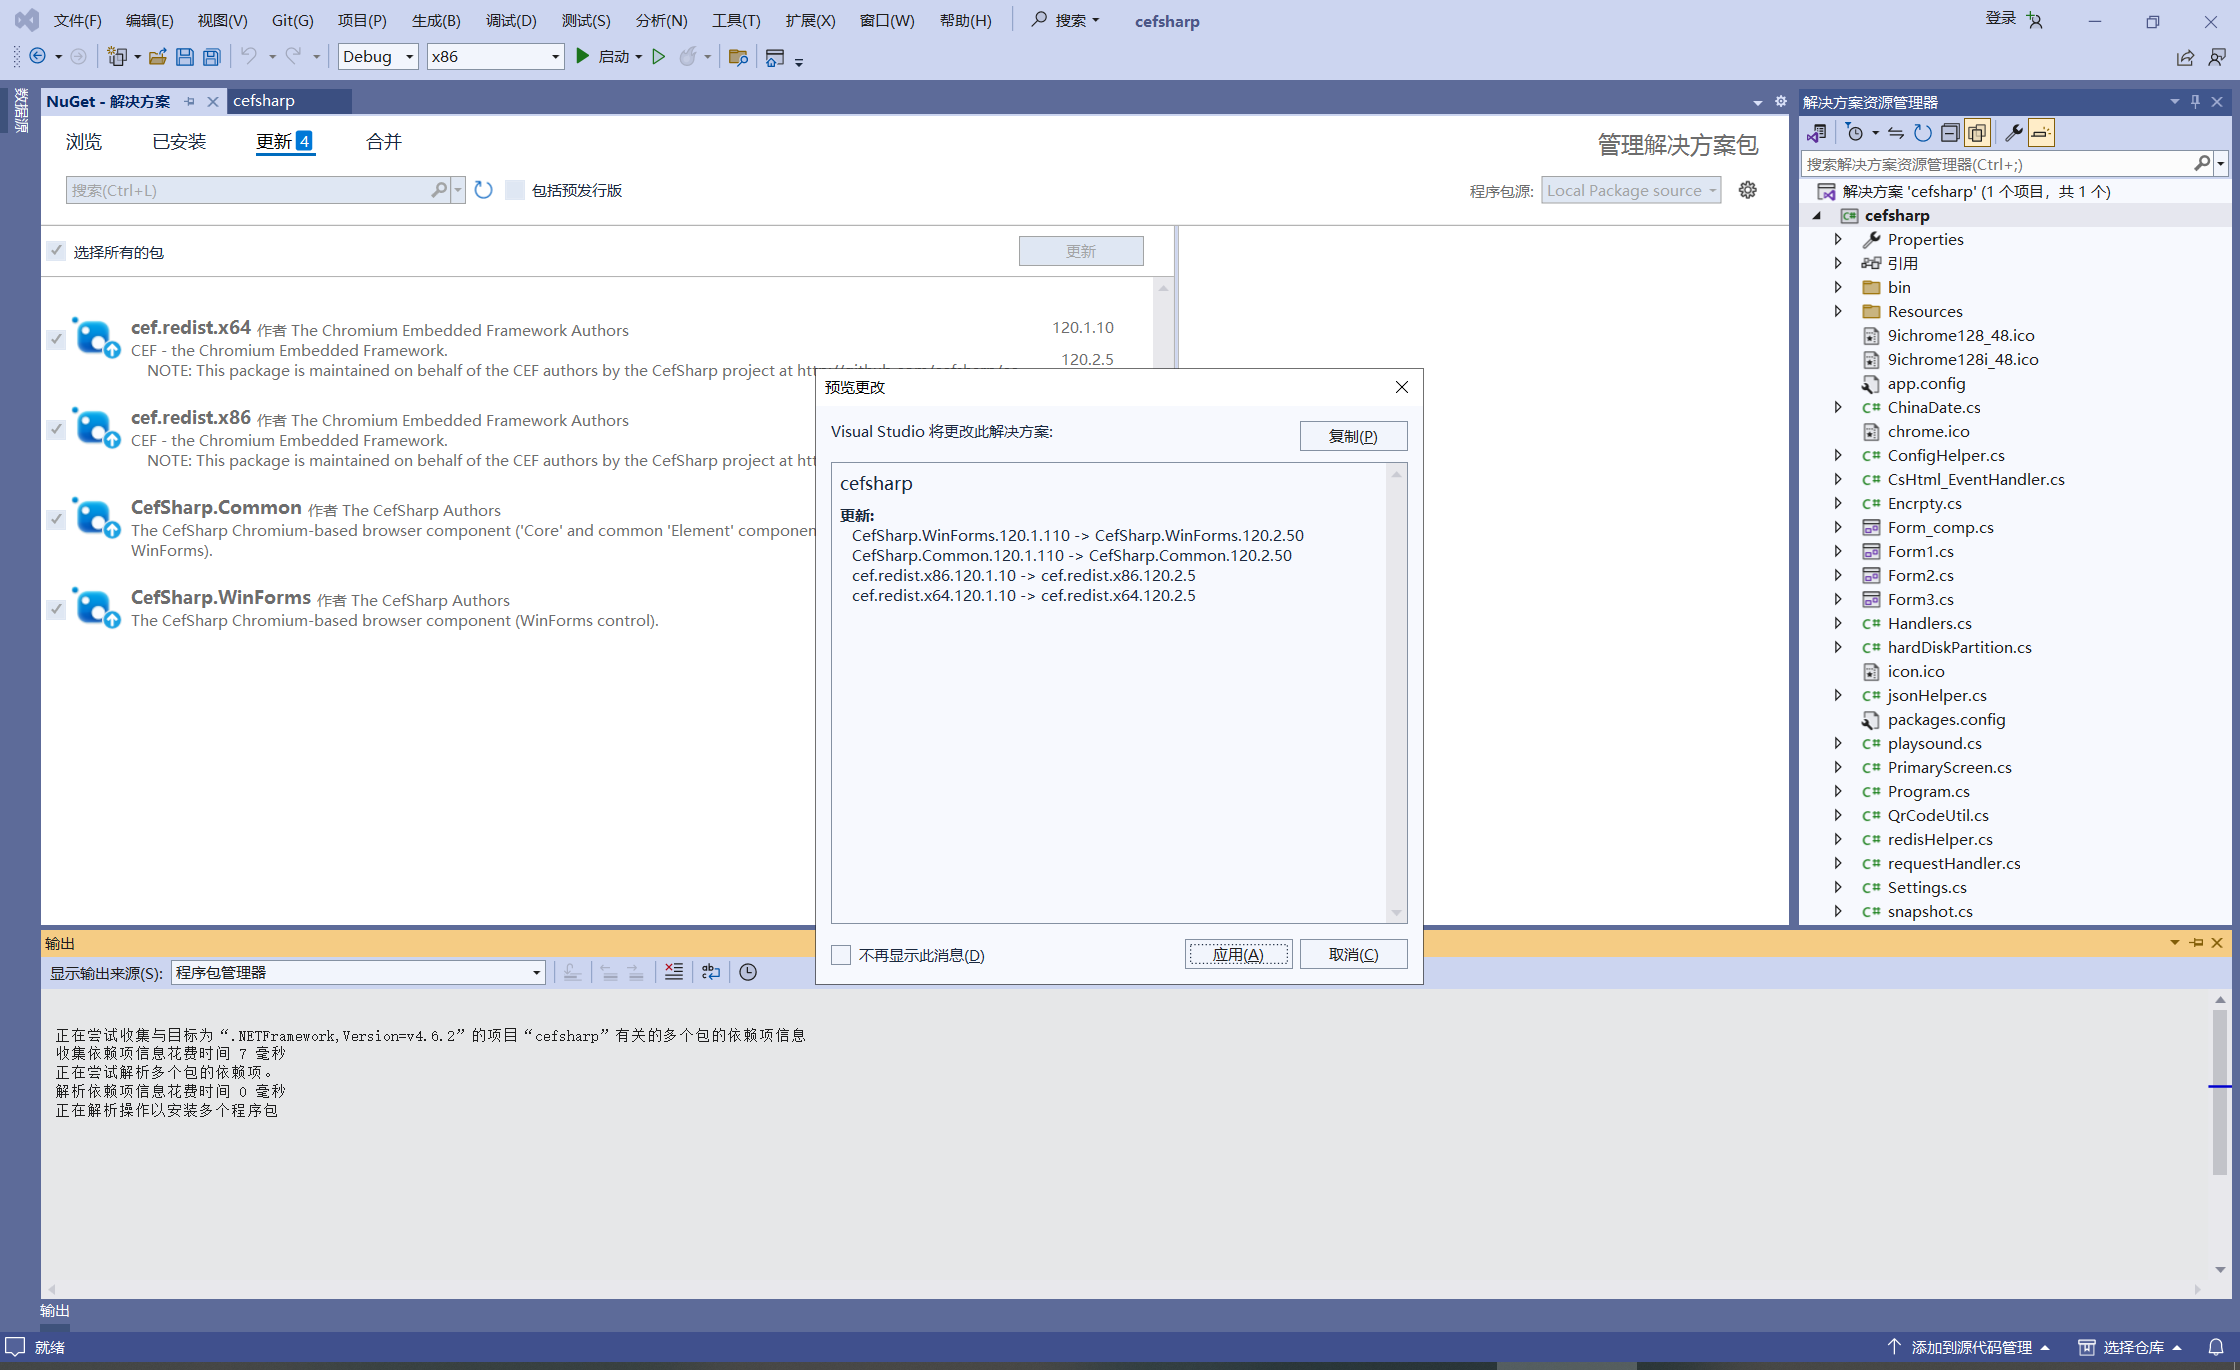Disable 不再显示此消息 checkbox

click(x=843, y=955)
